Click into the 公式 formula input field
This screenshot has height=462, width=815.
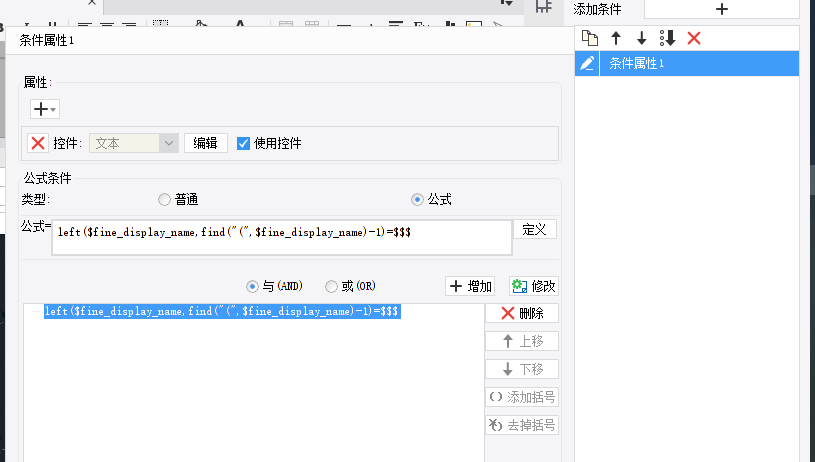(282, 237)
